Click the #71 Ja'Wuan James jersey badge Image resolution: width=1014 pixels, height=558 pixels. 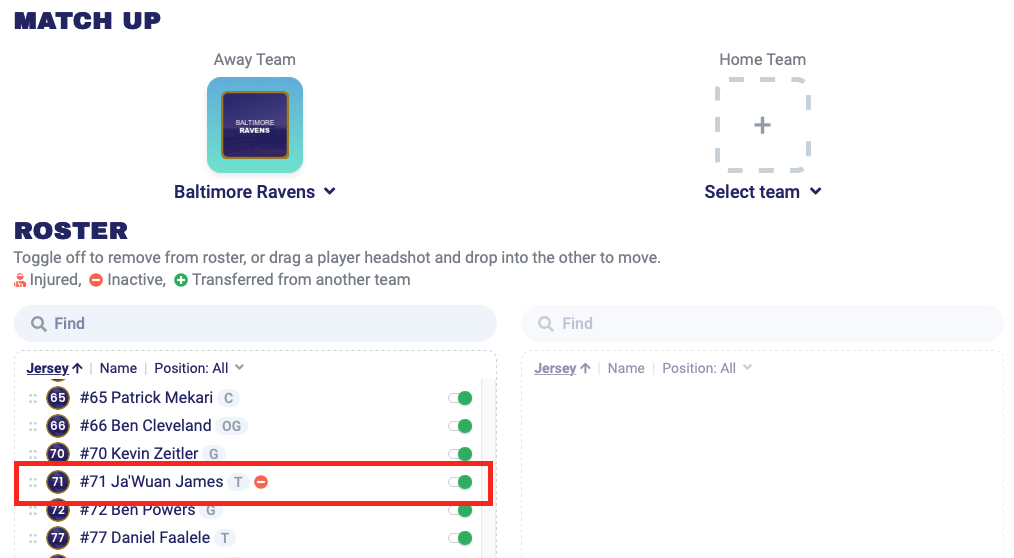click(x=58, y=482)
